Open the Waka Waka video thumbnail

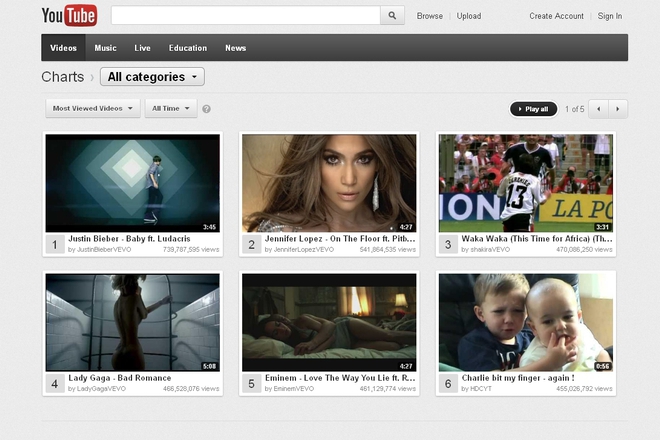[526, 183]
